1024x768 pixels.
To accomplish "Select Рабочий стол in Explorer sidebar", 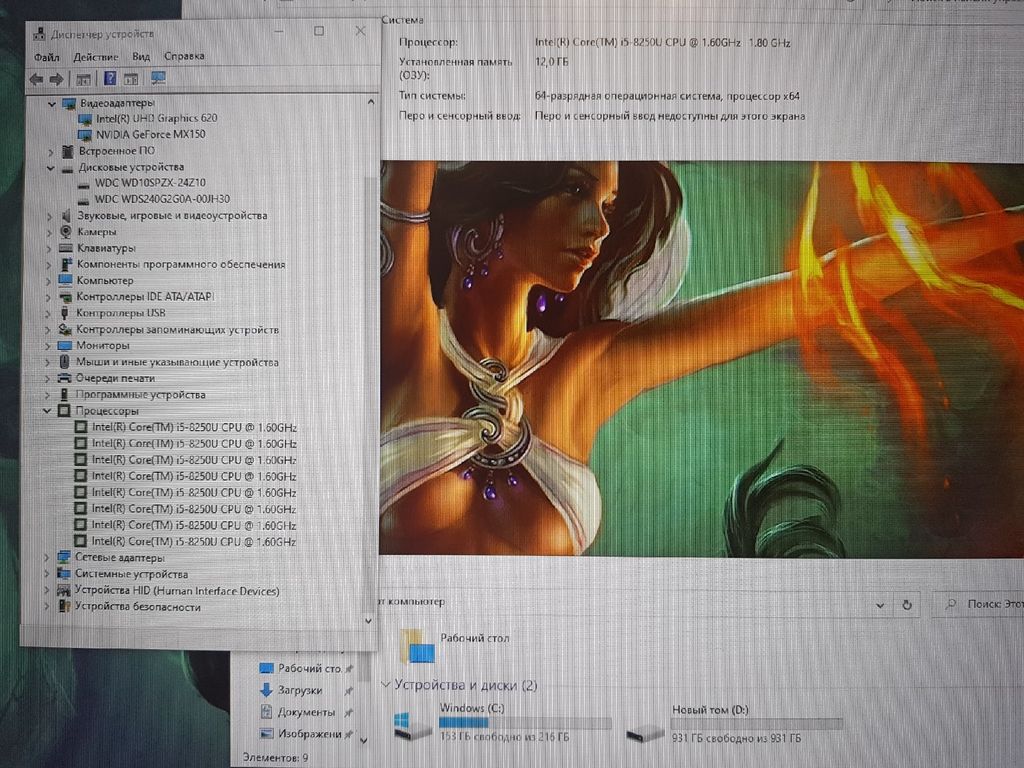I will click(x=301, y=669).
